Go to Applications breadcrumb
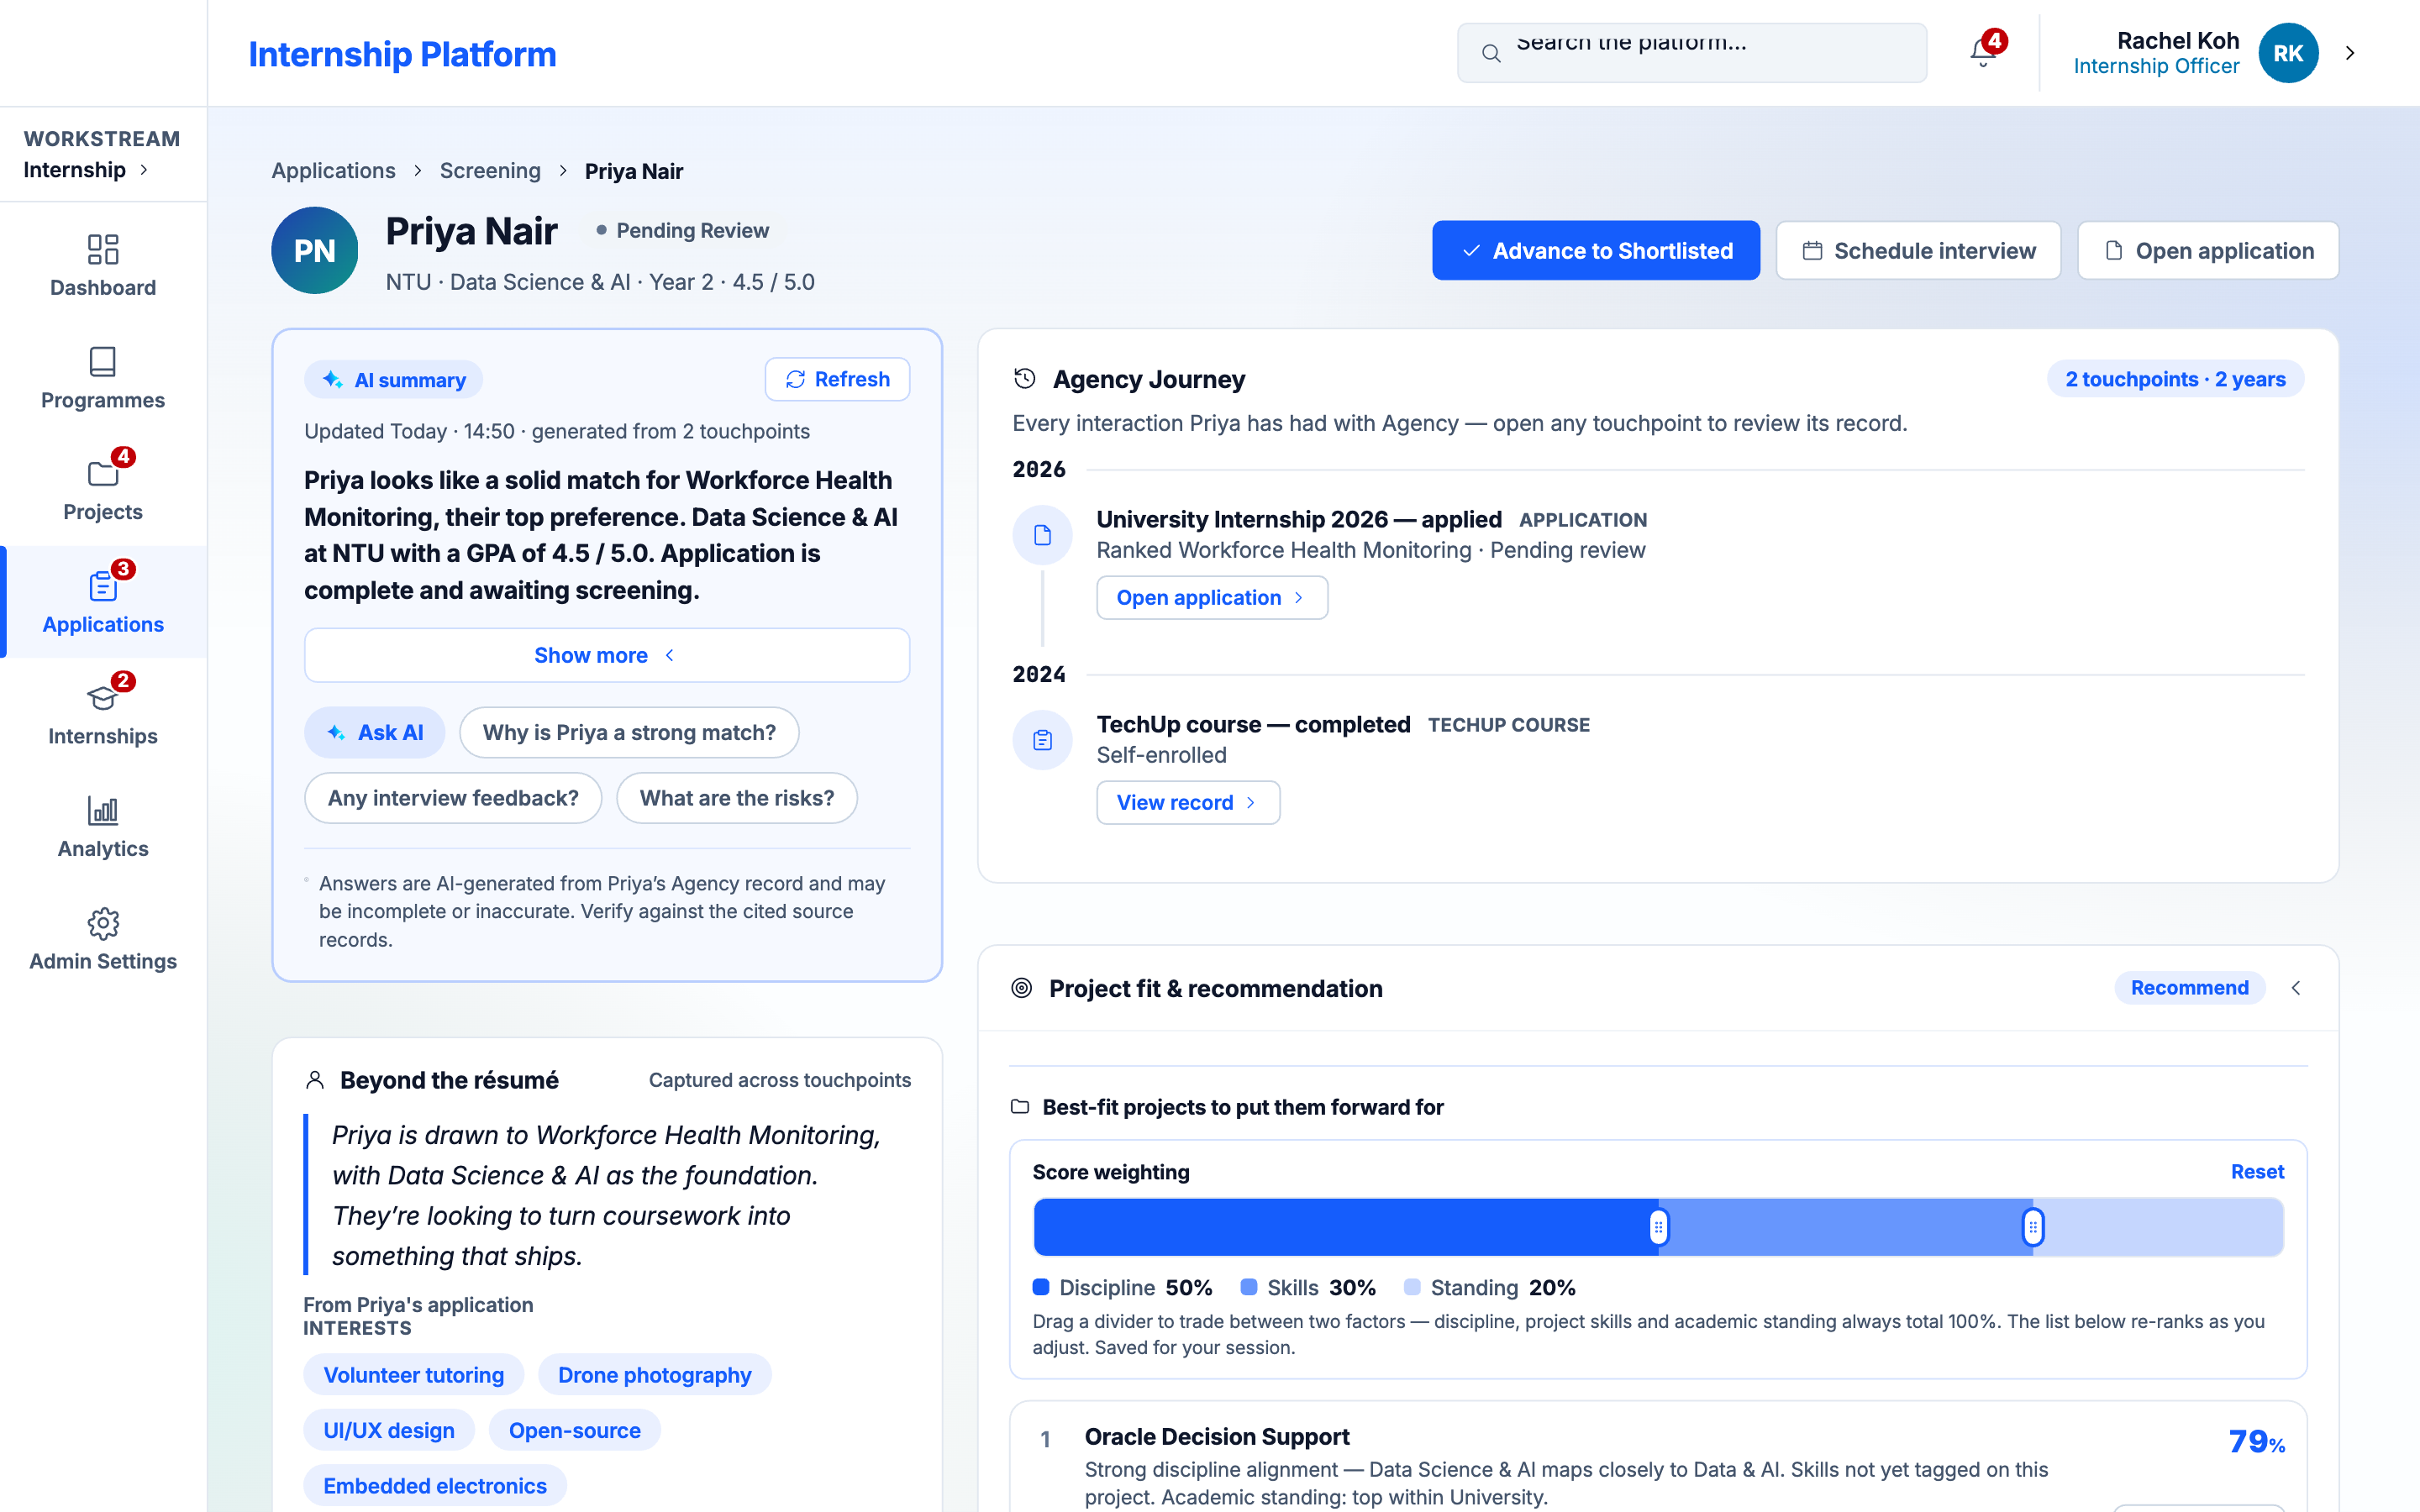This screenshot has height=1512, width=2420. click(333, 171)
